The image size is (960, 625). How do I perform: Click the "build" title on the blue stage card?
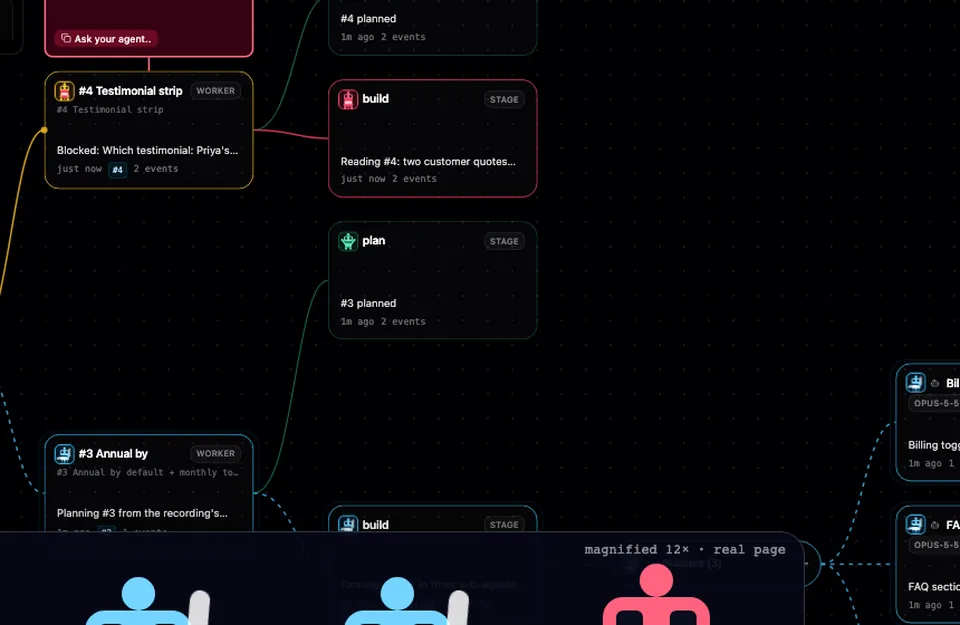[x=375, y=525]
